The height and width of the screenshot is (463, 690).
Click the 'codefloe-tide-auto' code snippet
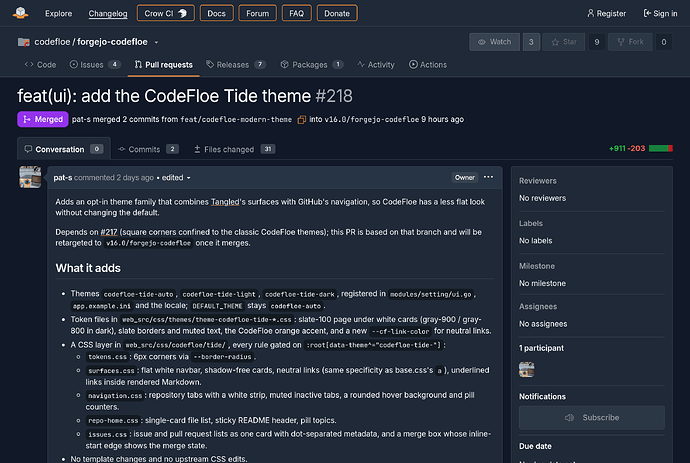(139, 294)
